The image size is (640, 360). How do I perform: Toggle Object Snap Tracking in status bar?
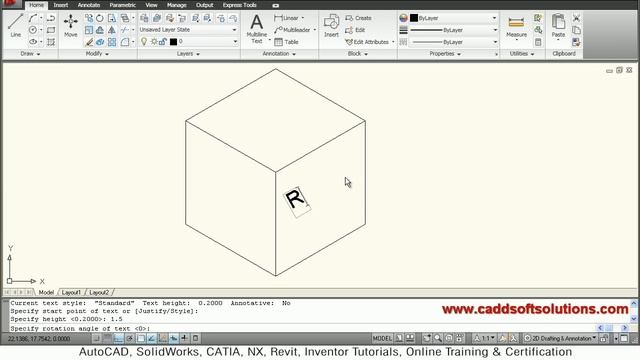(x=151, y=338)
